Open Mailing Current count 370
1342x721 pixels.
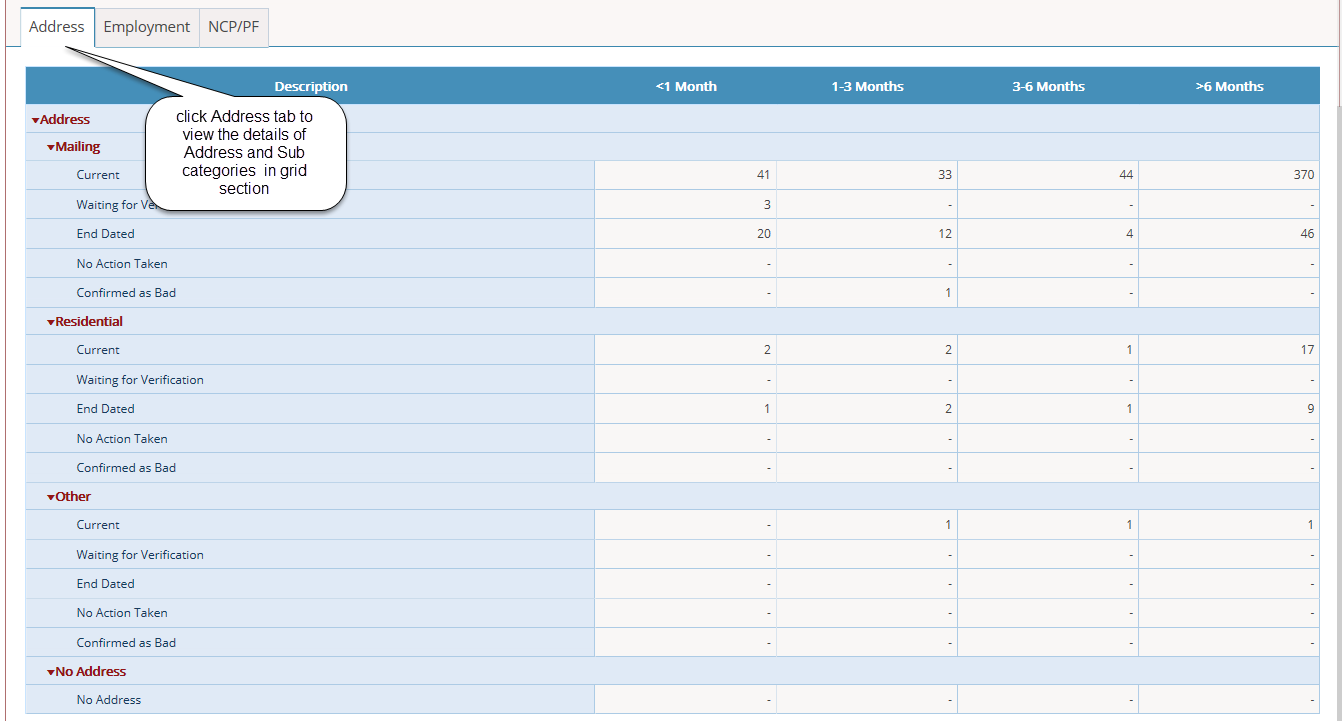point(1304,175)
